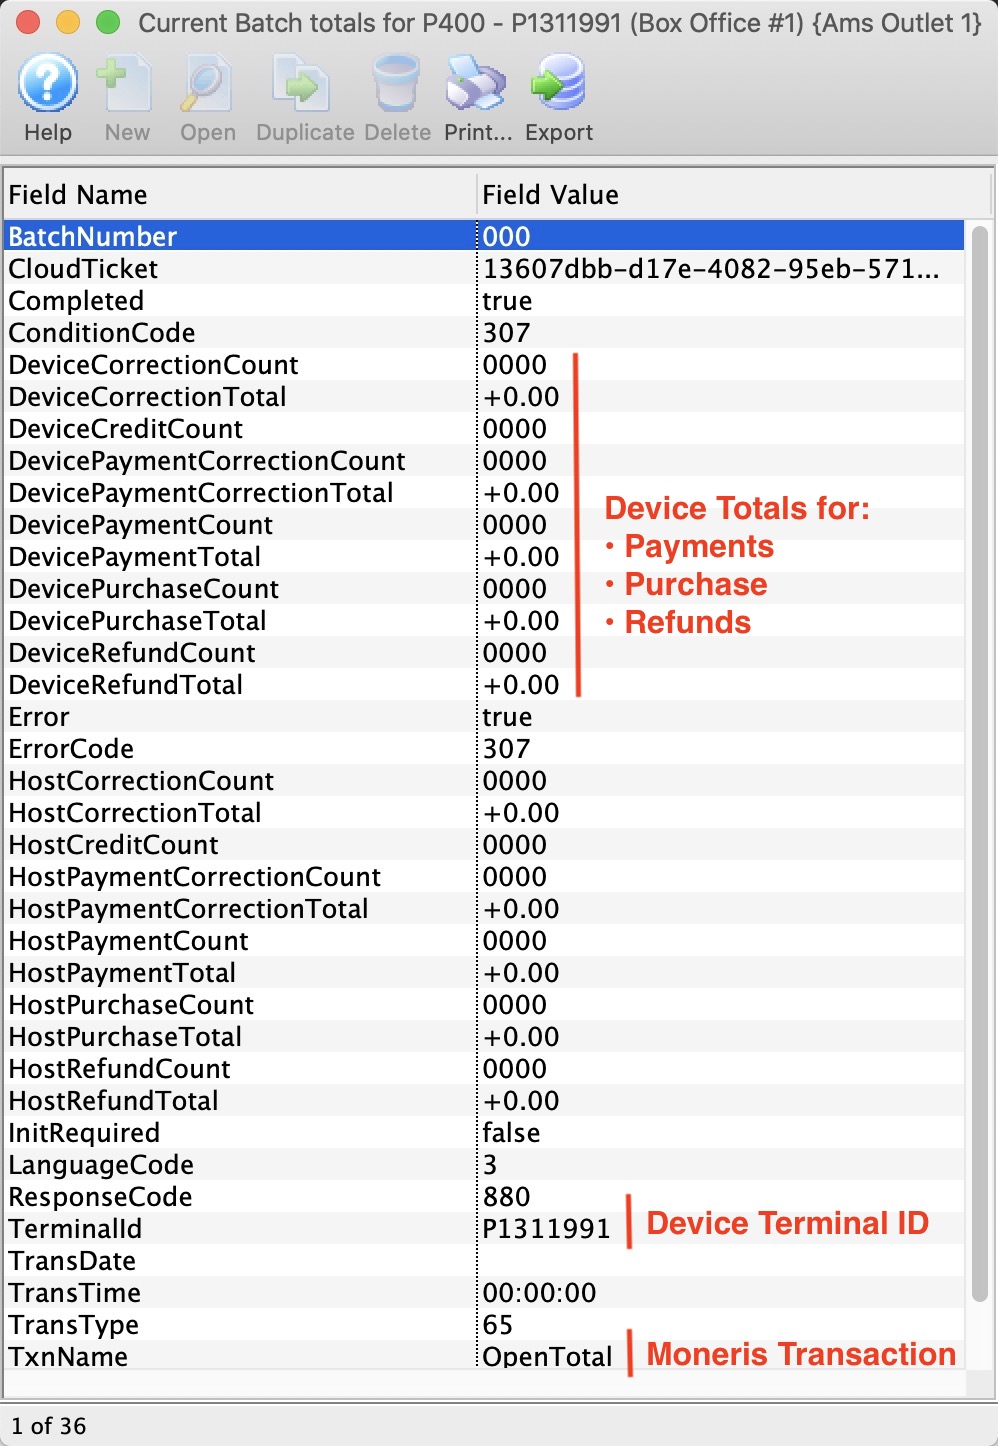The image size is (998, 1446).
Task: Select the HostCorrectionTotal row
Action: [484, 812]
